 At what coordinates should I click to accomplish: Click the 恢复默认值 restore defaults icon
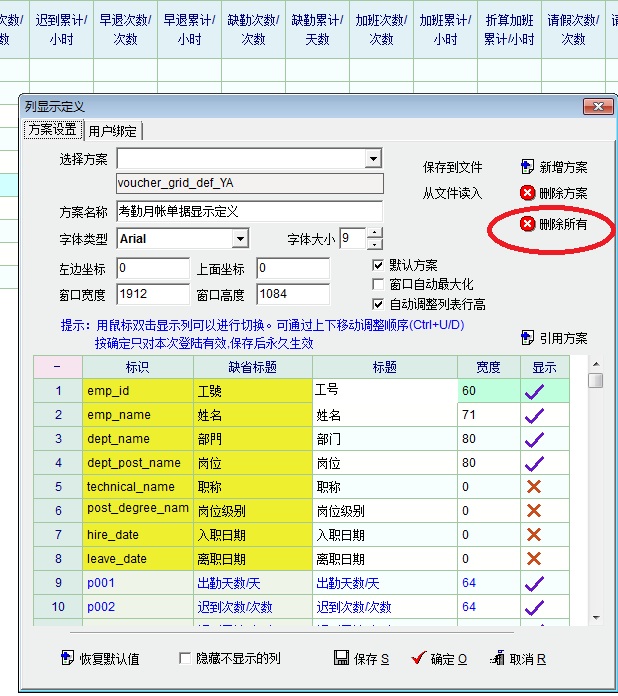point(68,658)
